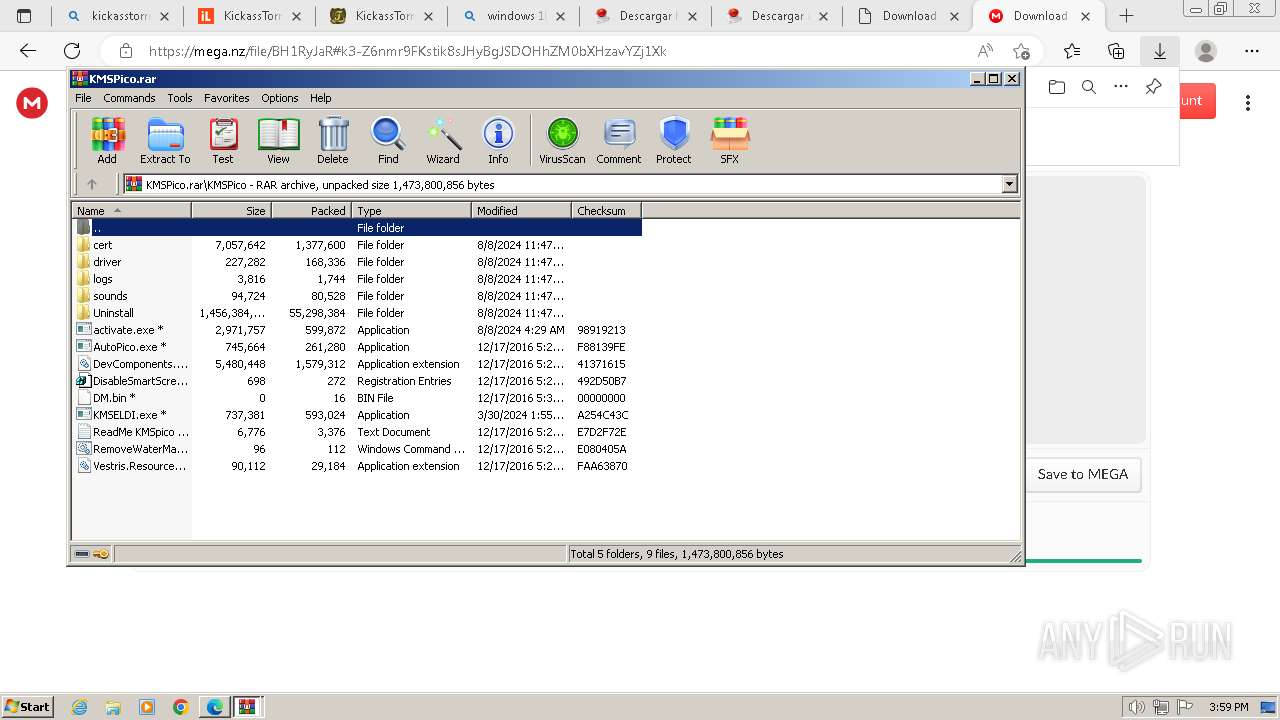Open browser favorites star icon

click(x=1072, y=51)
